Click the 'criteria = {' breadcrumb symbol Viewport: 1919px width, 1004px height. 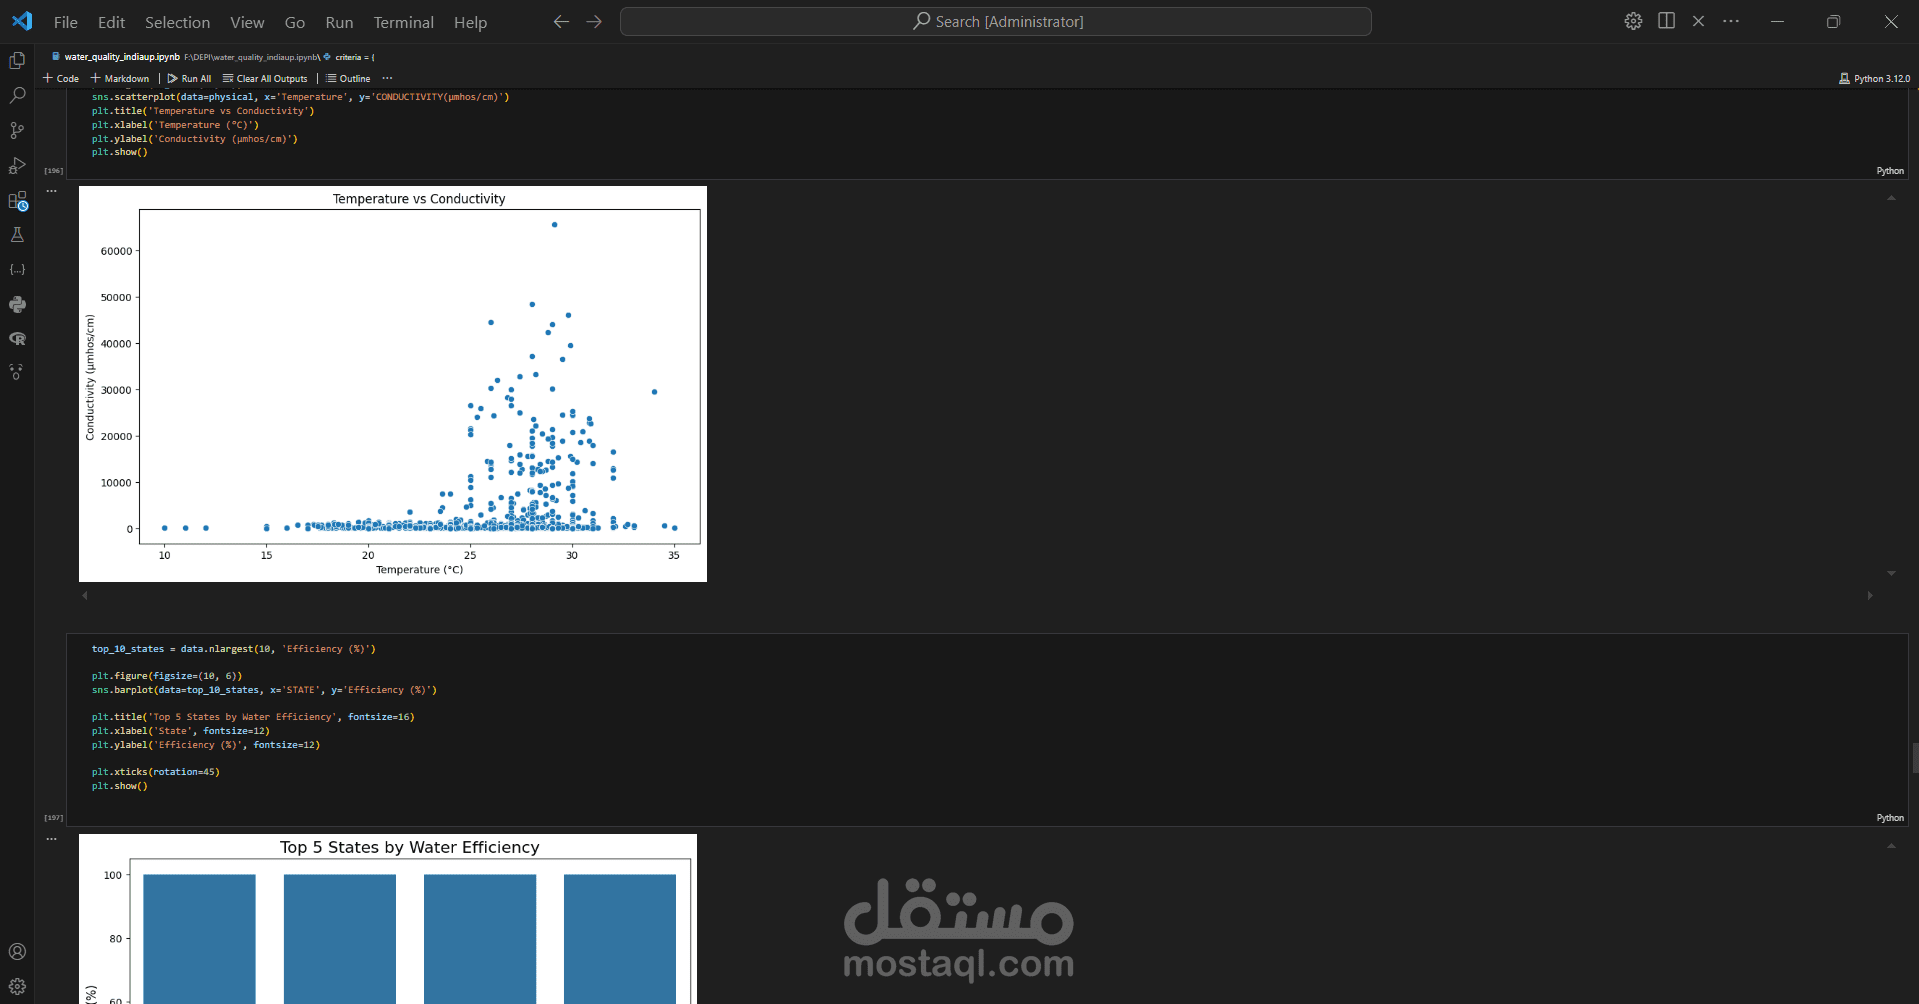click(349, 57)
